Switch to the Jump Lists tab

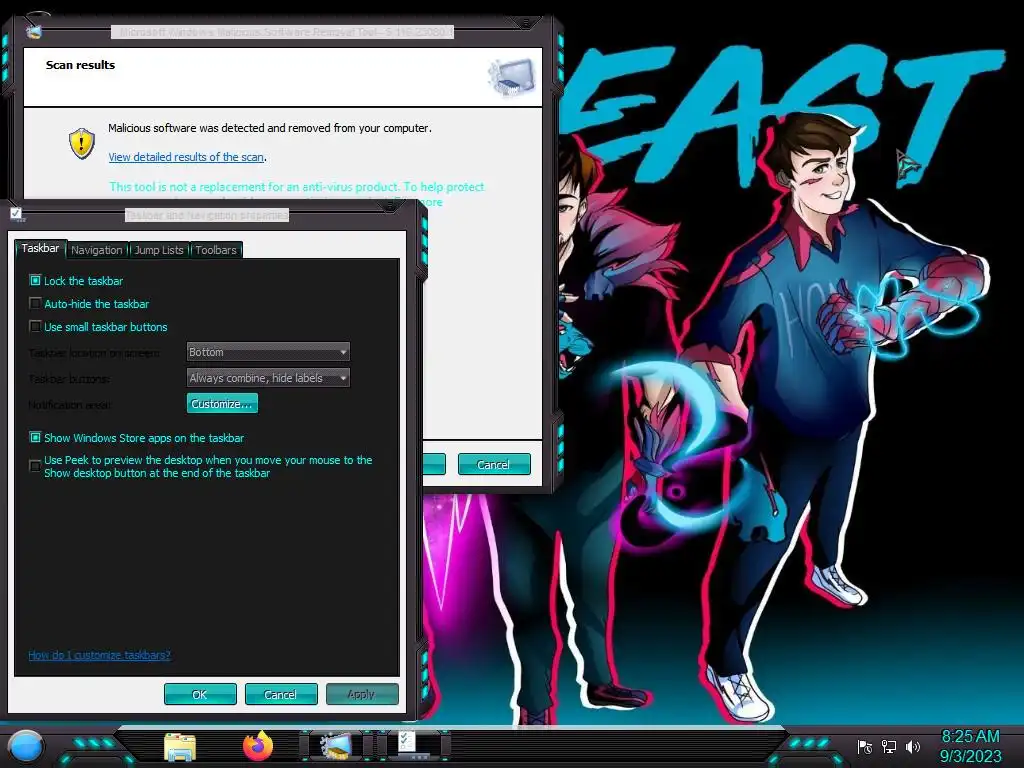point(159,250)
